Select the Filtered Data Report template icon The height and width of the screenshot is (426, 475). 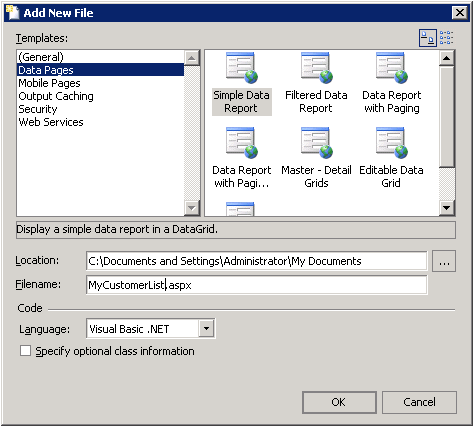(x=317, y=68)
